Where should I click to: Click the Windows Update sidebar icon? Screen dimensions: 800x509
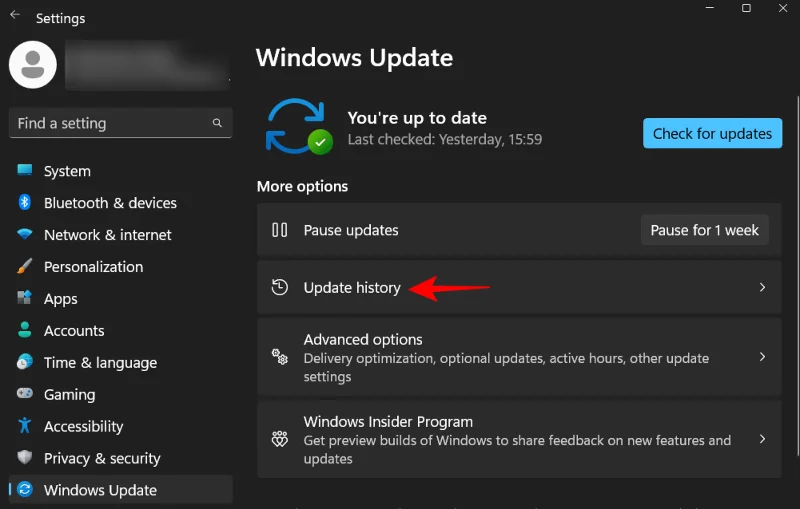[x=24, y=489]
